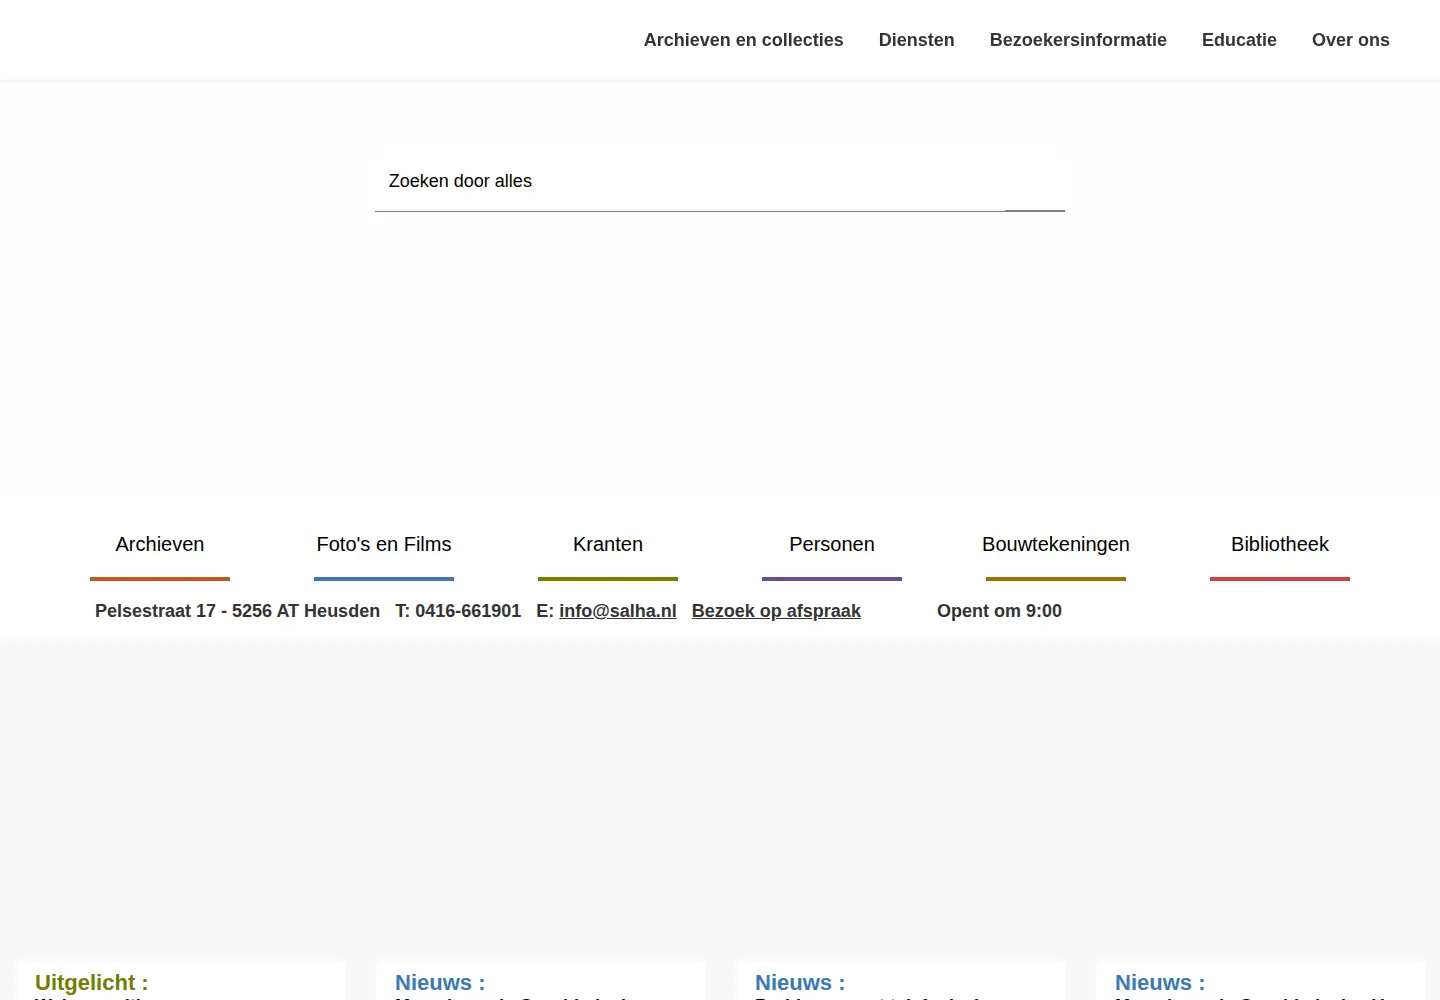The width and height of the screenshot is (1440, 1000).
Task: Open the 'Uitgelicht :' card
Action: (x=181, y=981)
